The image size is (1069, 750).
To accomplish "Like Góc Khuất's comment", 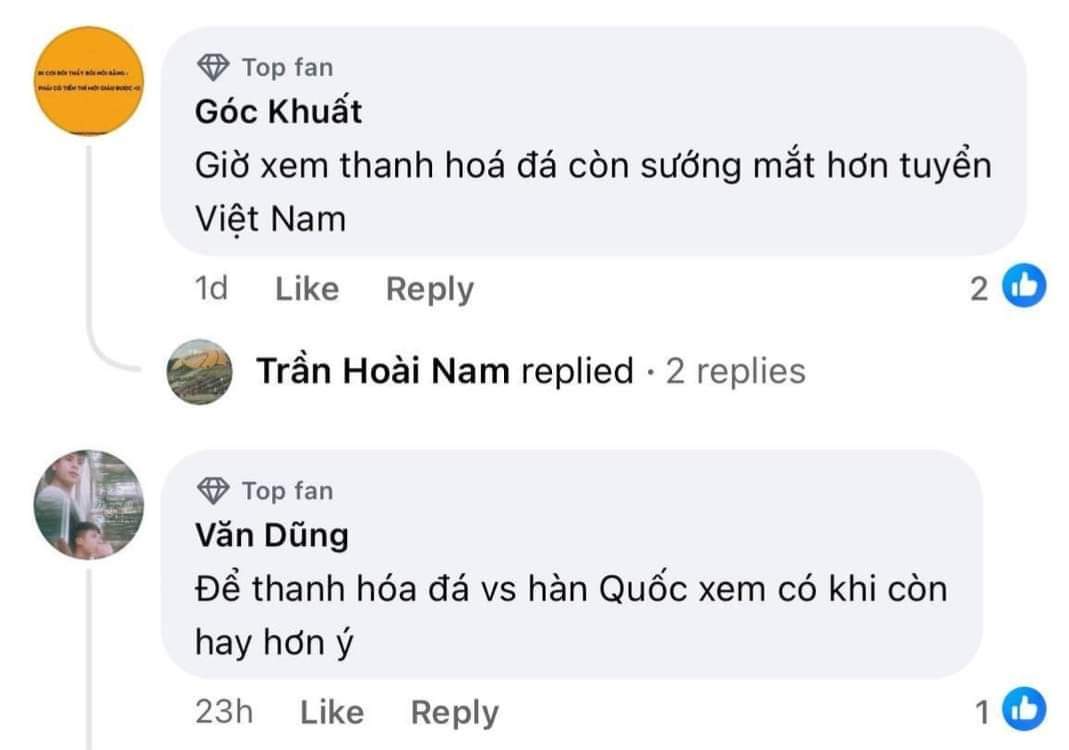I will [307, 289].
